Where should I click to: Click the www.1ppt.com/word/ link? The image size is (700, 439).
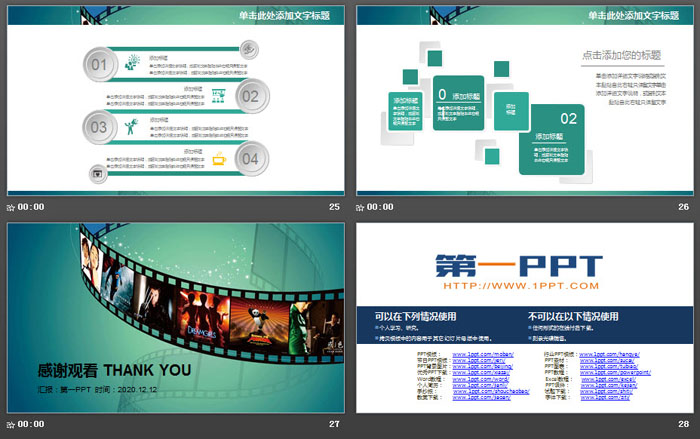click(x=481, y=379)
